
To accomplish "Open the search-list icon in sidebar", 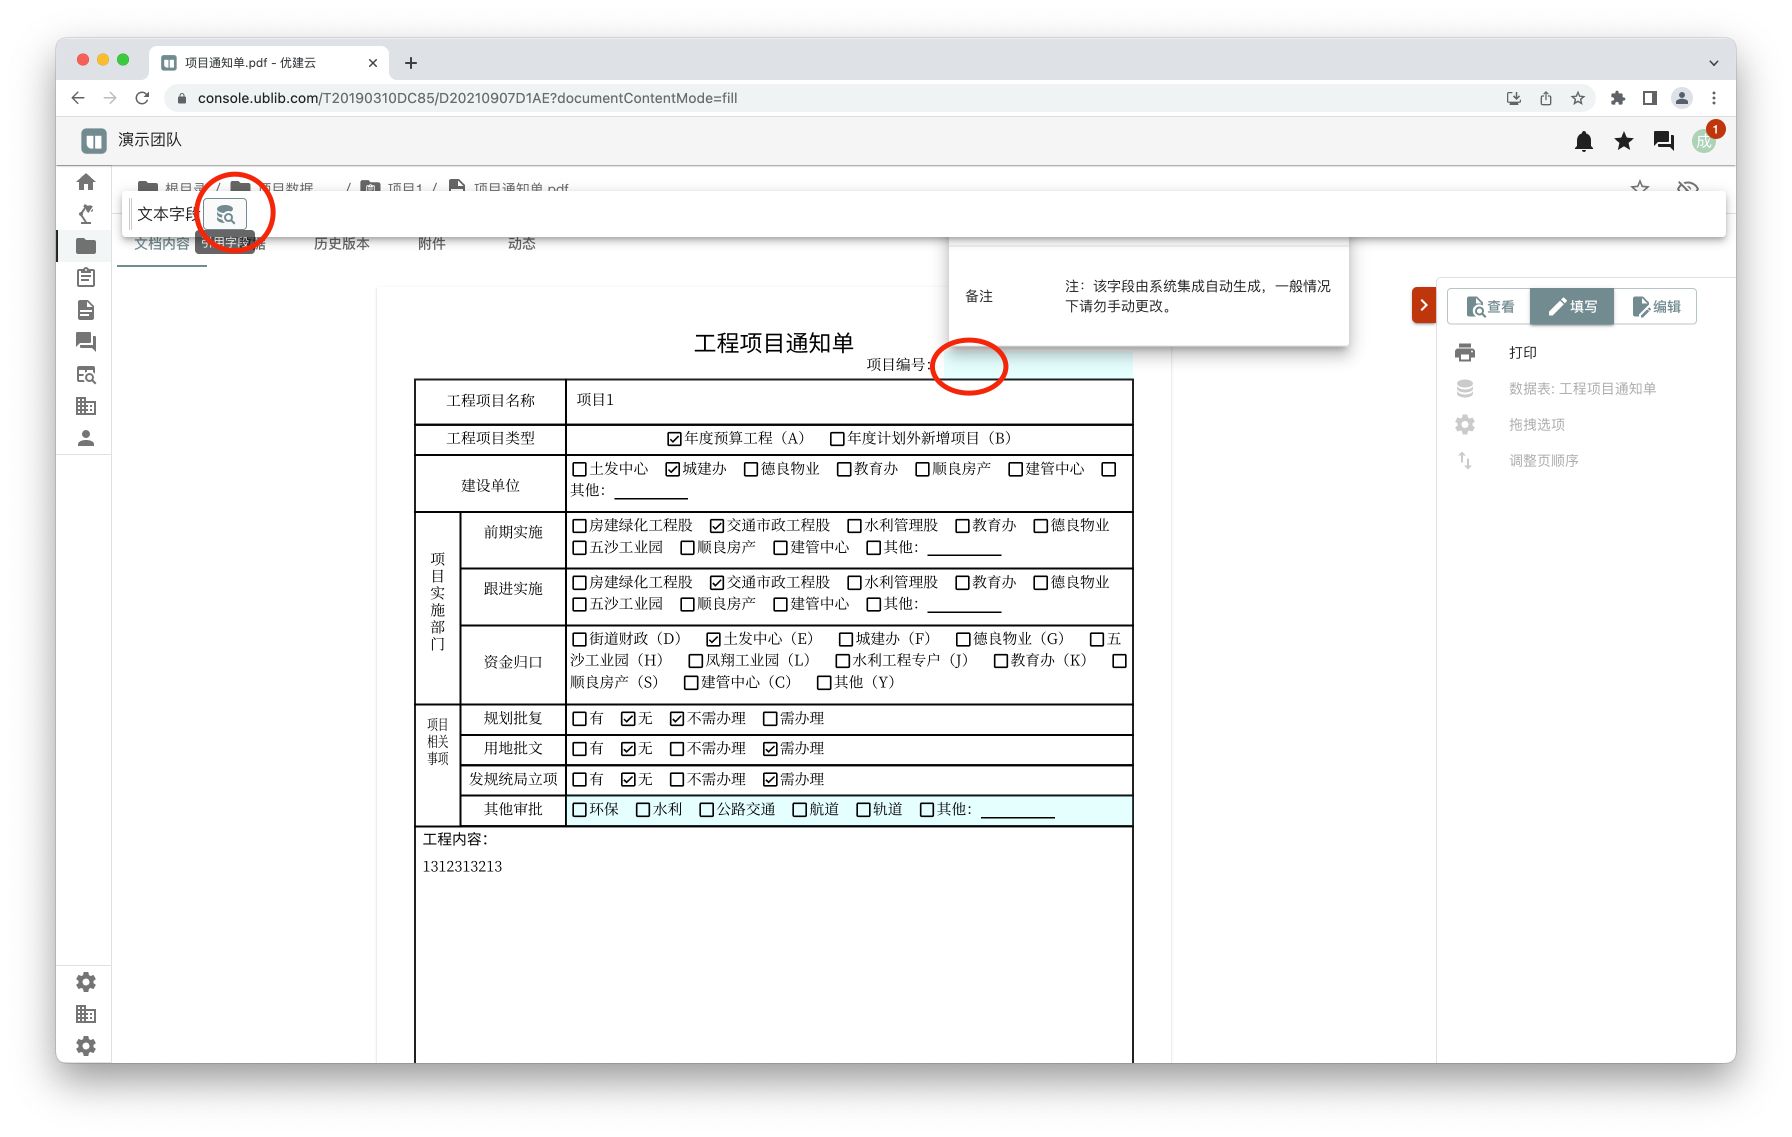I will (x=86, y=375).
